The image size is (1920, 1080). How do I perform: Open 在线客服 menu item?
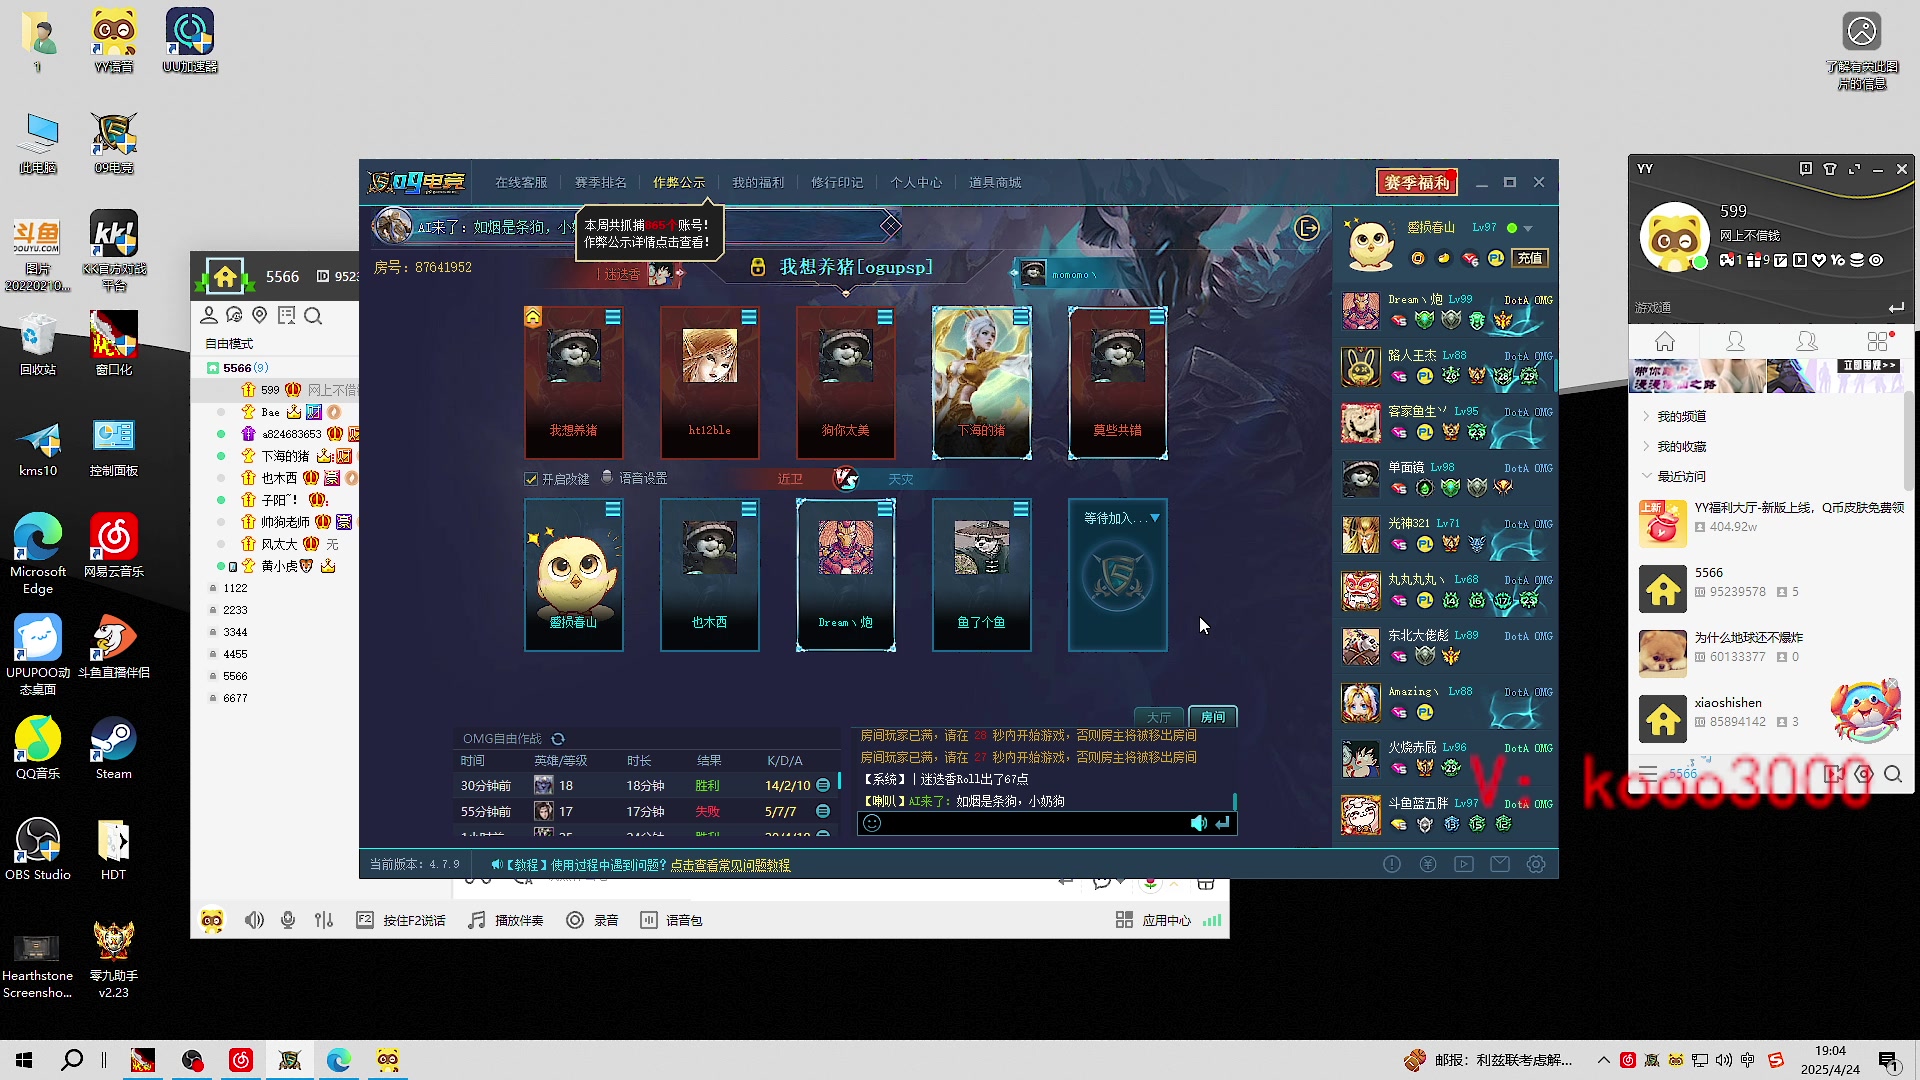click(521, 183)
